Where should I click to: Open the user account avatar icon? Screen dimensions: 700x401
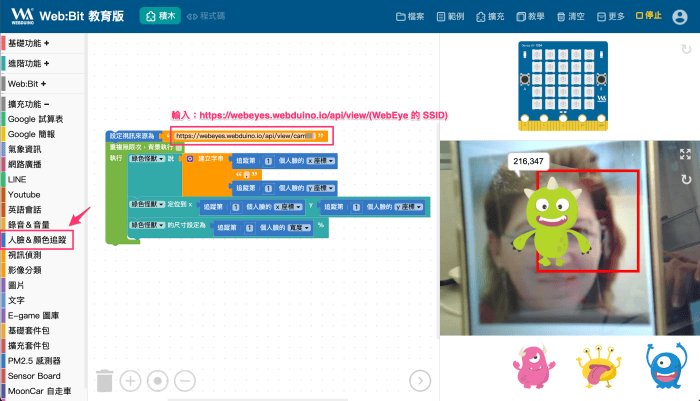tap(679, 17)
